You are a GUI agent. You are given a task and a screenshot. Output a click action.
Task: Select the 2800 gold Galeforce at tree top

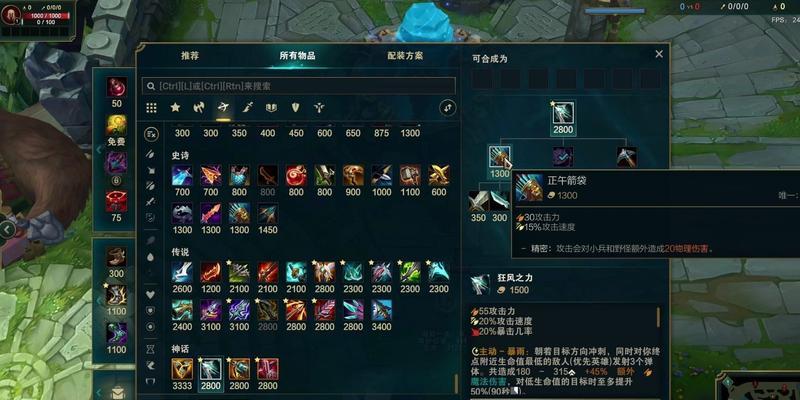pos(563,112)
